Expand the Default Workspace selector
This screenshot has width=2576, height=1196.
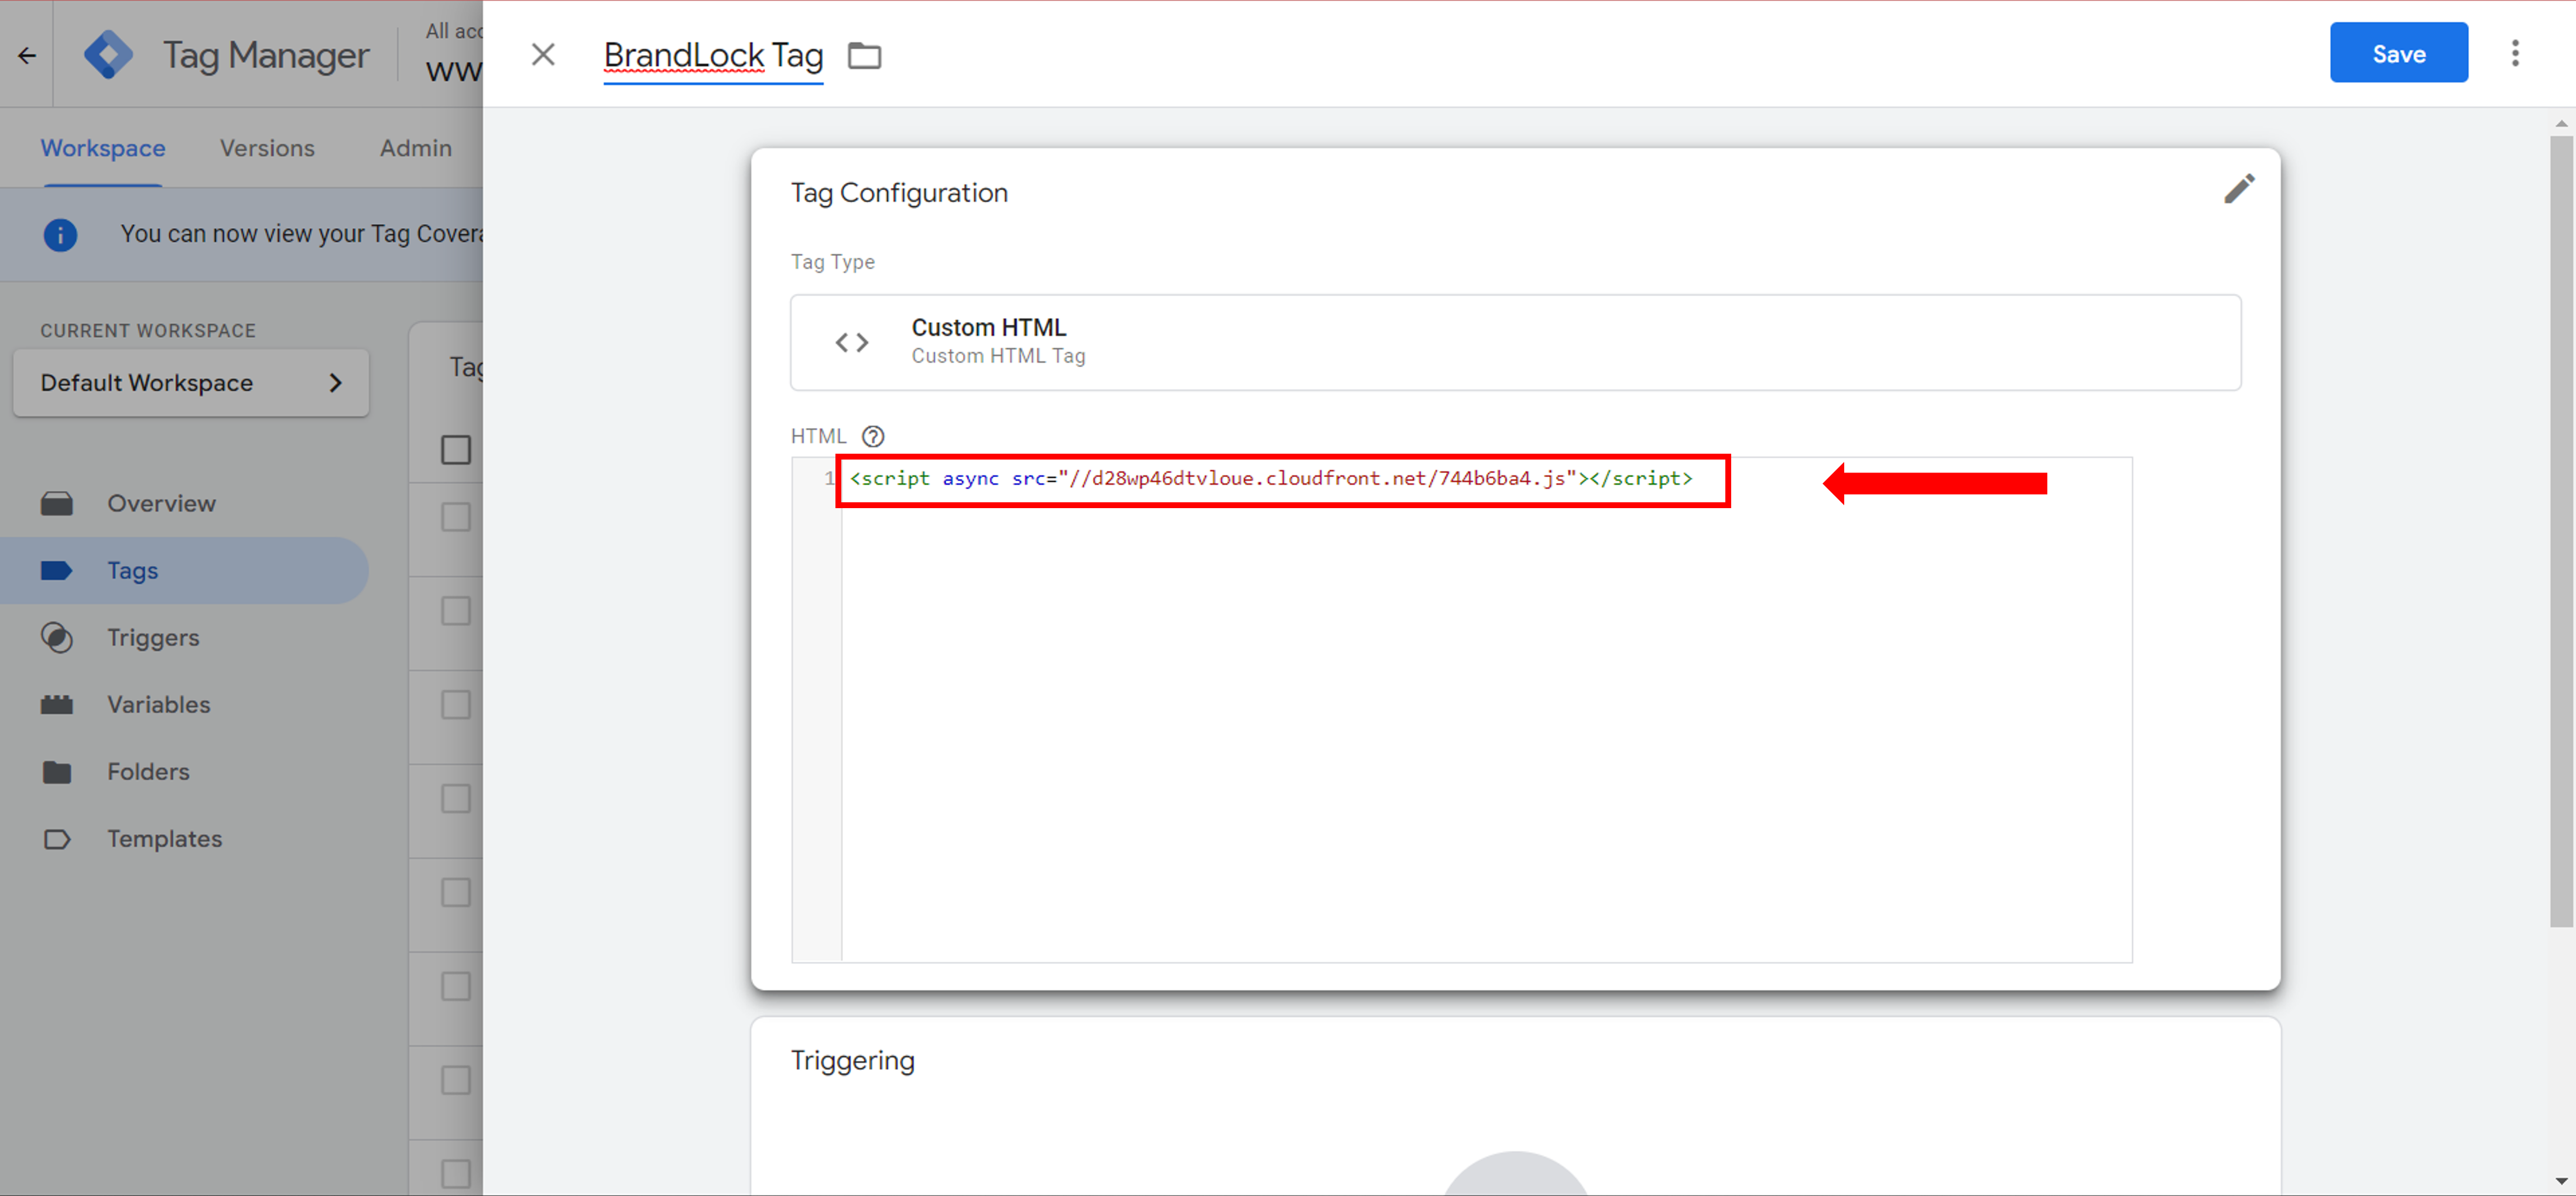click(x=191, y=383)
